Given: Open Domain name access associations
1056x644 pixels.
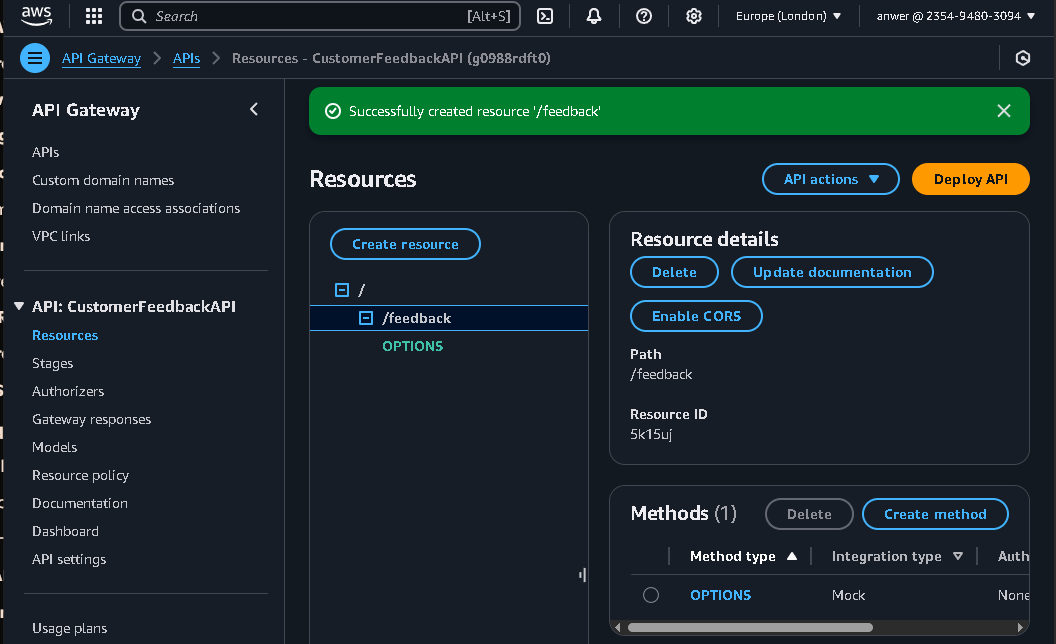Looking at the screenshot, I should point(136,209).
